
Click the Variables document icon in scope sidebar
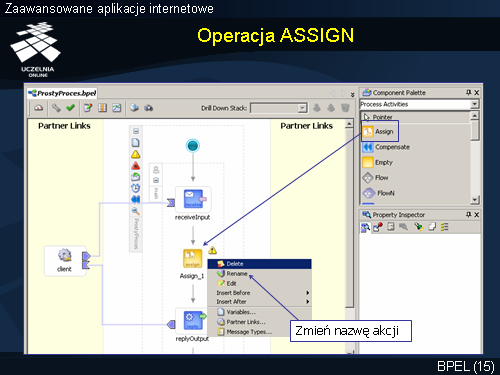[135, 143]
